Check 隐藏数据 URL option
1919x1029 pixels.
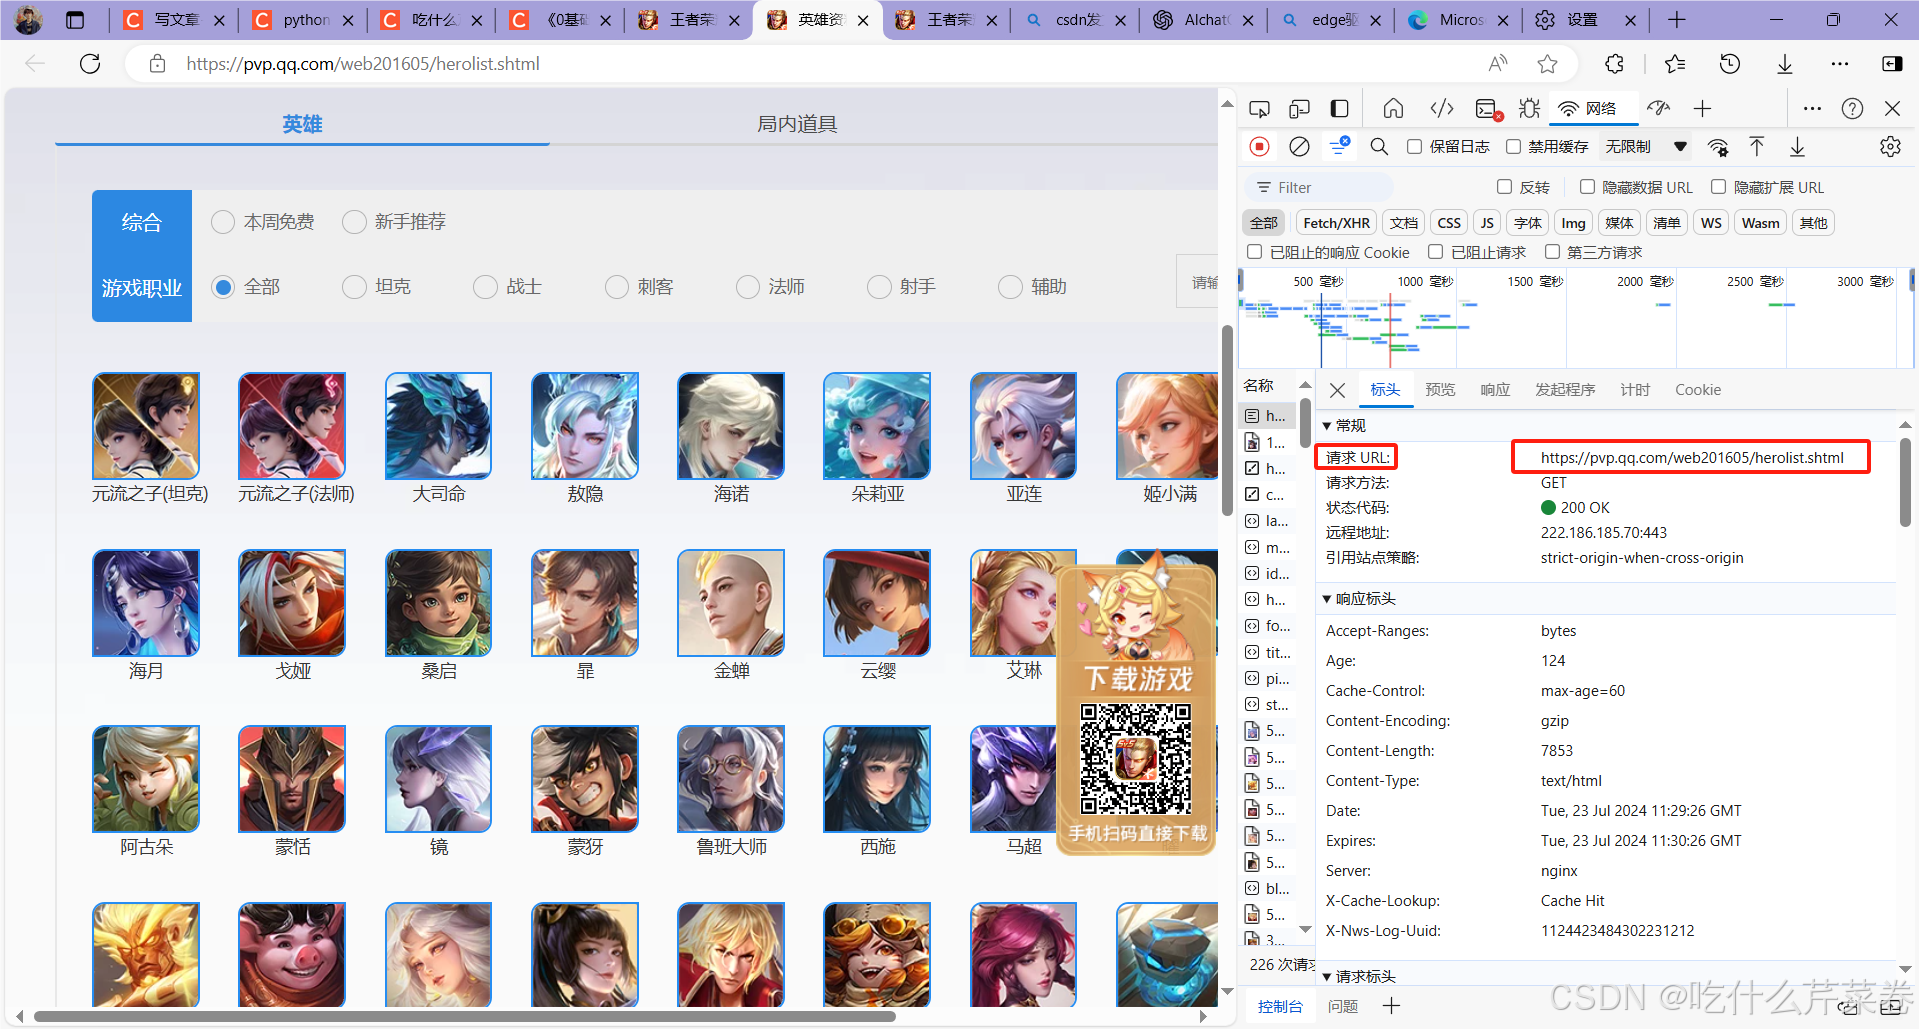[1587, 187]
